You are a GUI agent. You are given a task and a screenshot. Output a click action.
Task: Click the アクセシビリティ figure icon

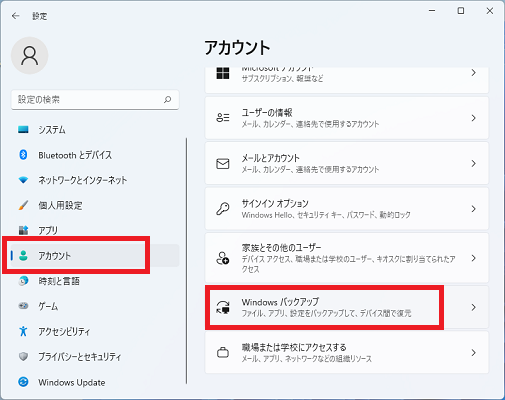[23, 331]
